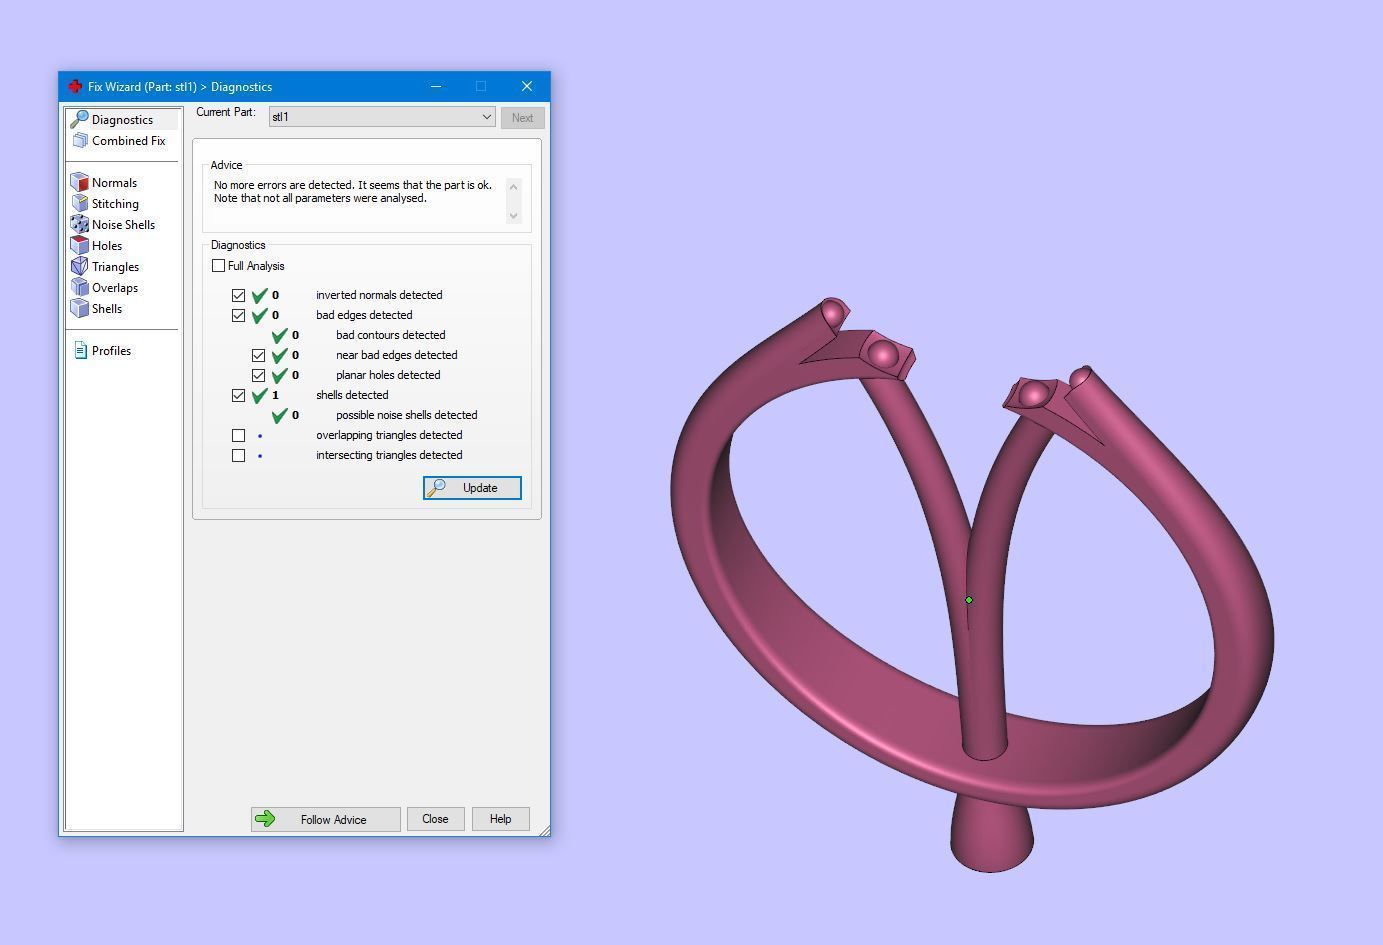Enable the Full Analysis checkbox

point(218,266)
